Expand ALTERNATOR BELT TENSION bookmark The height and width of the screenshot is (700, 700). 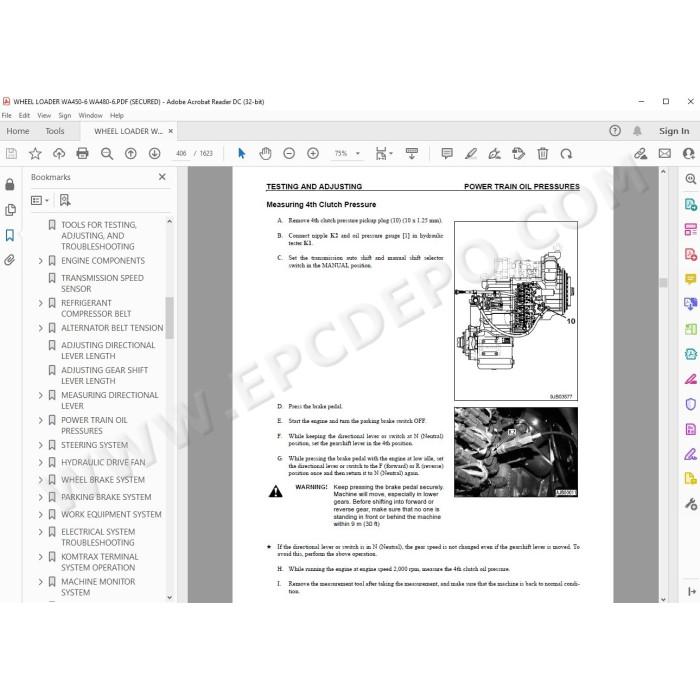(41, 328)
